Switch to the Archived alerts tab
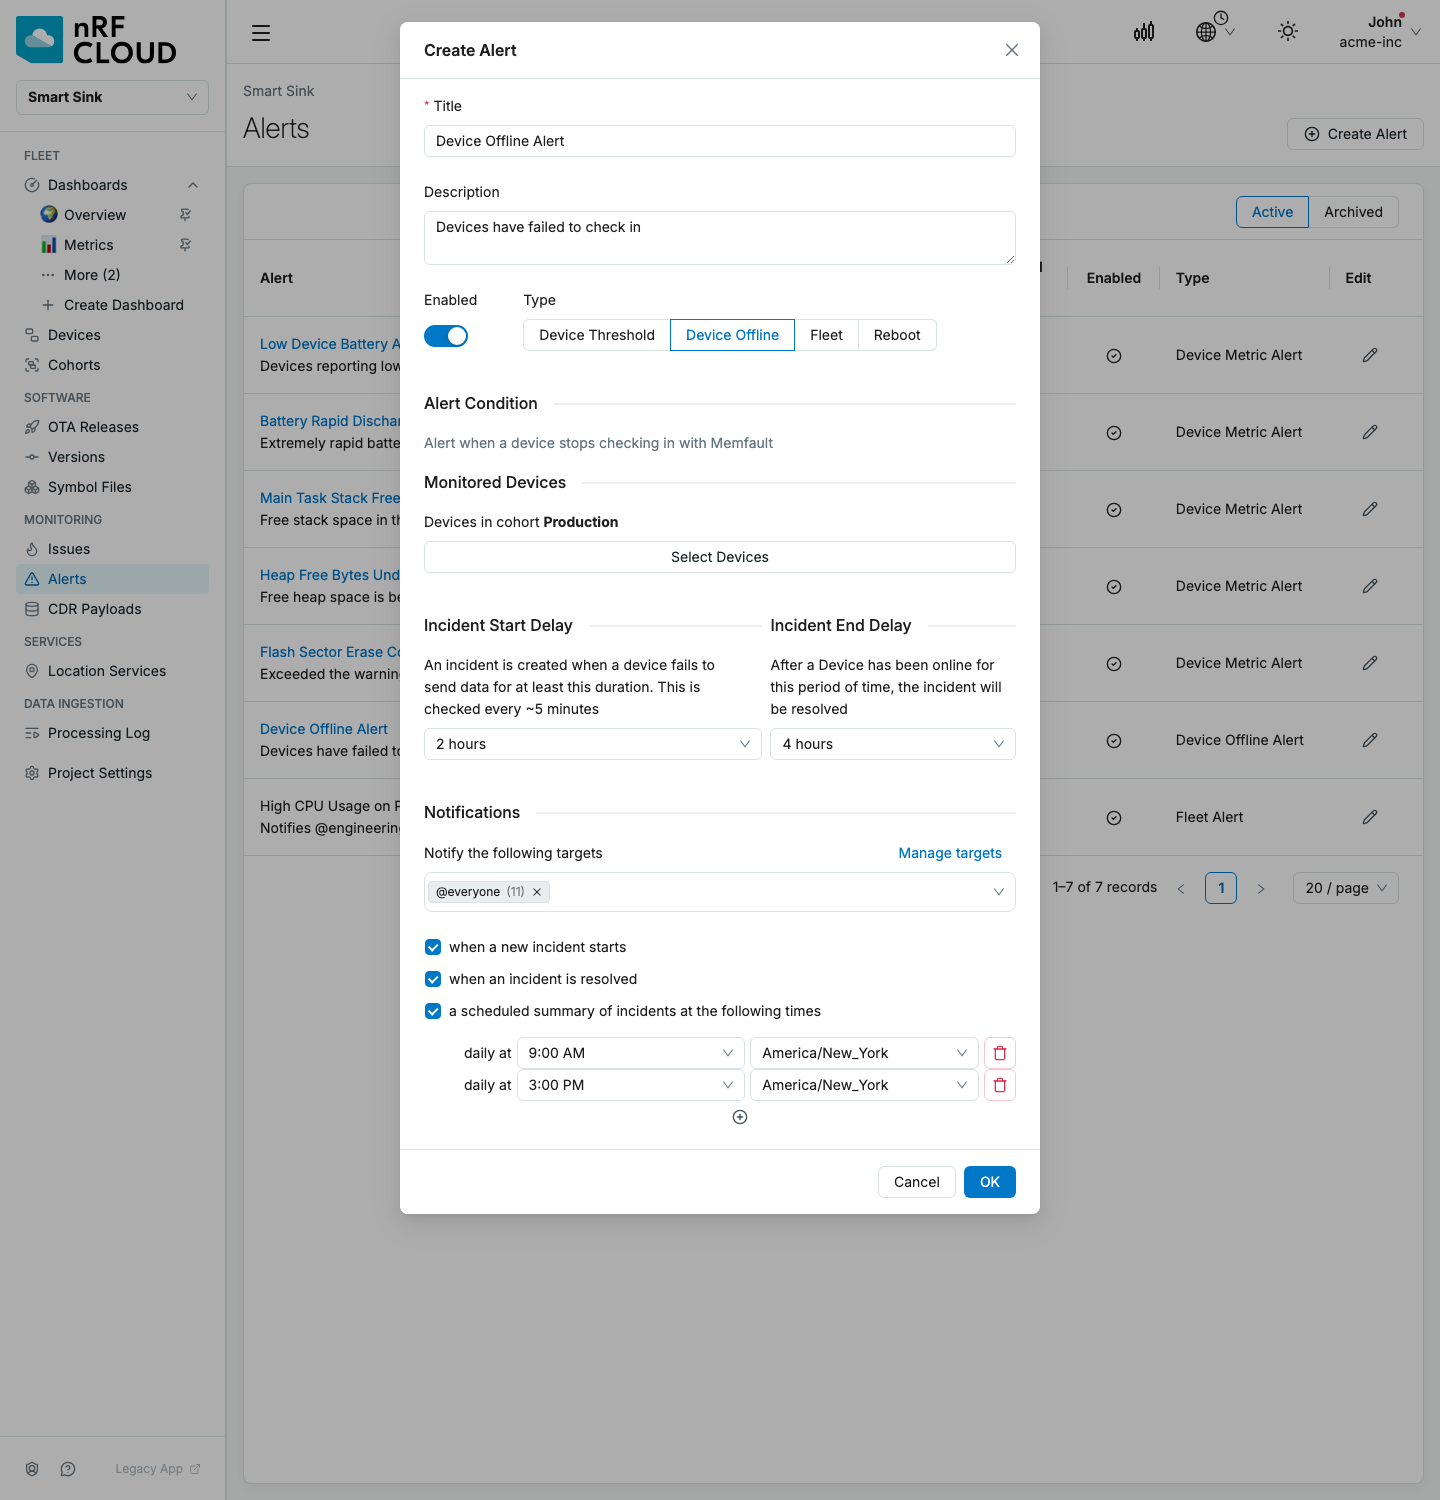 pyautogui.click(x=1353, y=212)
